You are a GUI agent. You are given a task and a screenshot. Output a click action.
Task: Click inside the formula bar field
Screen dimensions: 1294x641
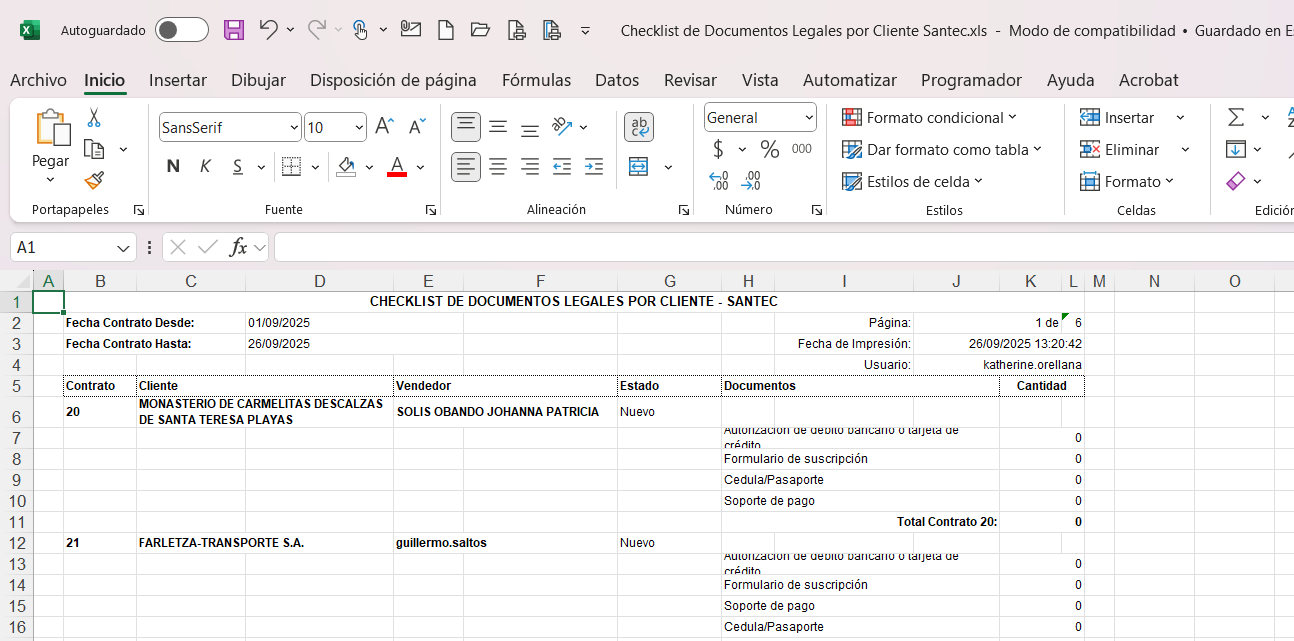click(780, 247)
